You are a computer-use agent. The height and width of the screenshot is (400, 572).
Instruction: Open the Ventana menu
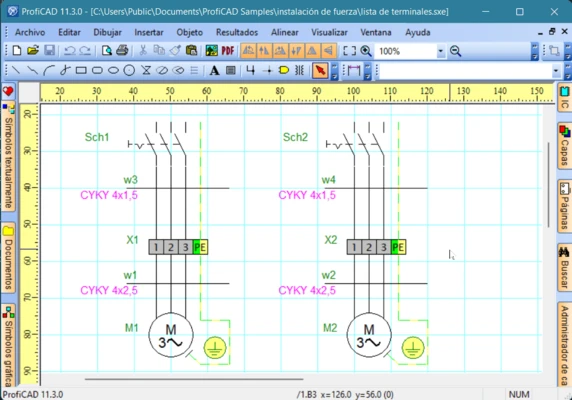click(x=376, y=32)
